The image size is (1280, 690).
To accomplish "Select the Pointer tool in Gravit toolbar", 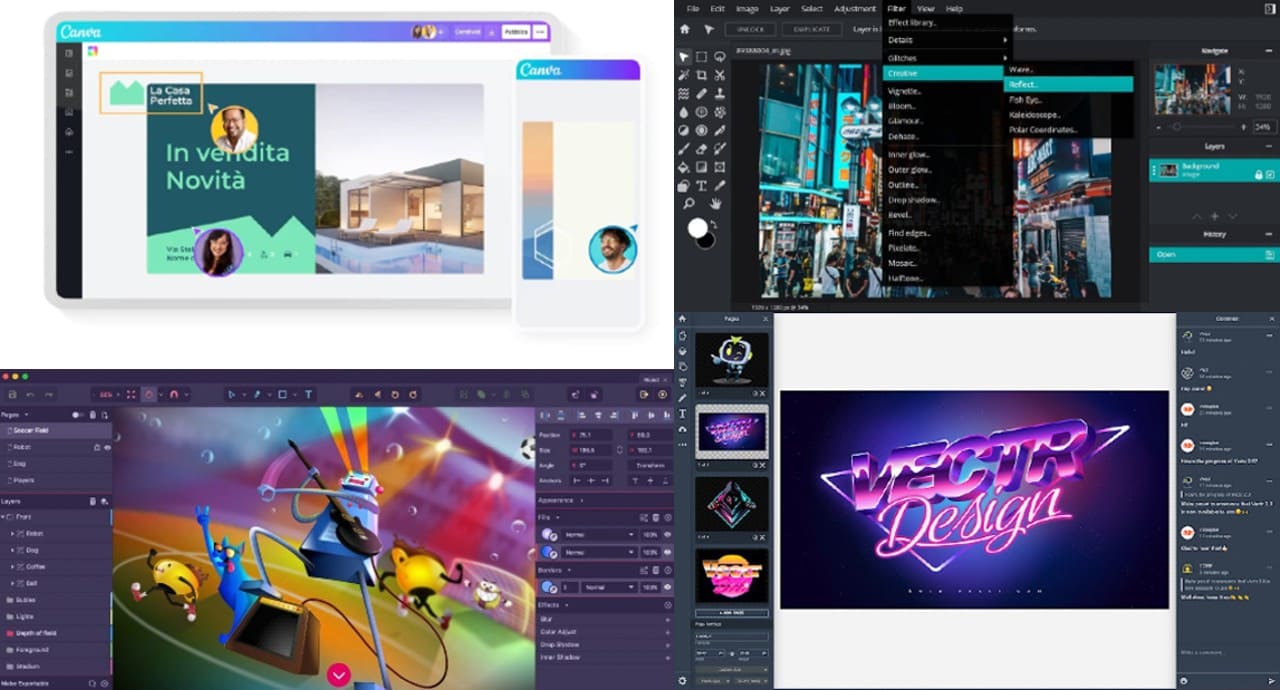I will (231, 394).
